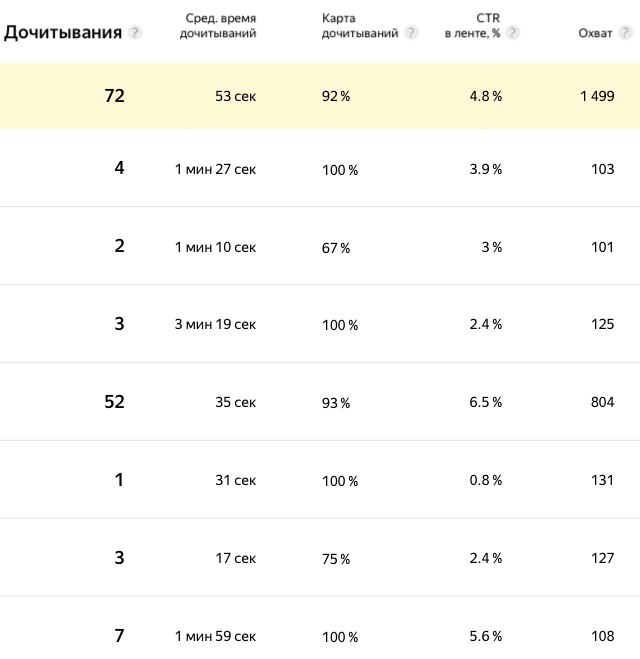Image resolution: width=640 pixels, height=659 pixels.
Task: Sort by the Дочитывания column header
Action: pyautogui.click(x=63, y=32)
